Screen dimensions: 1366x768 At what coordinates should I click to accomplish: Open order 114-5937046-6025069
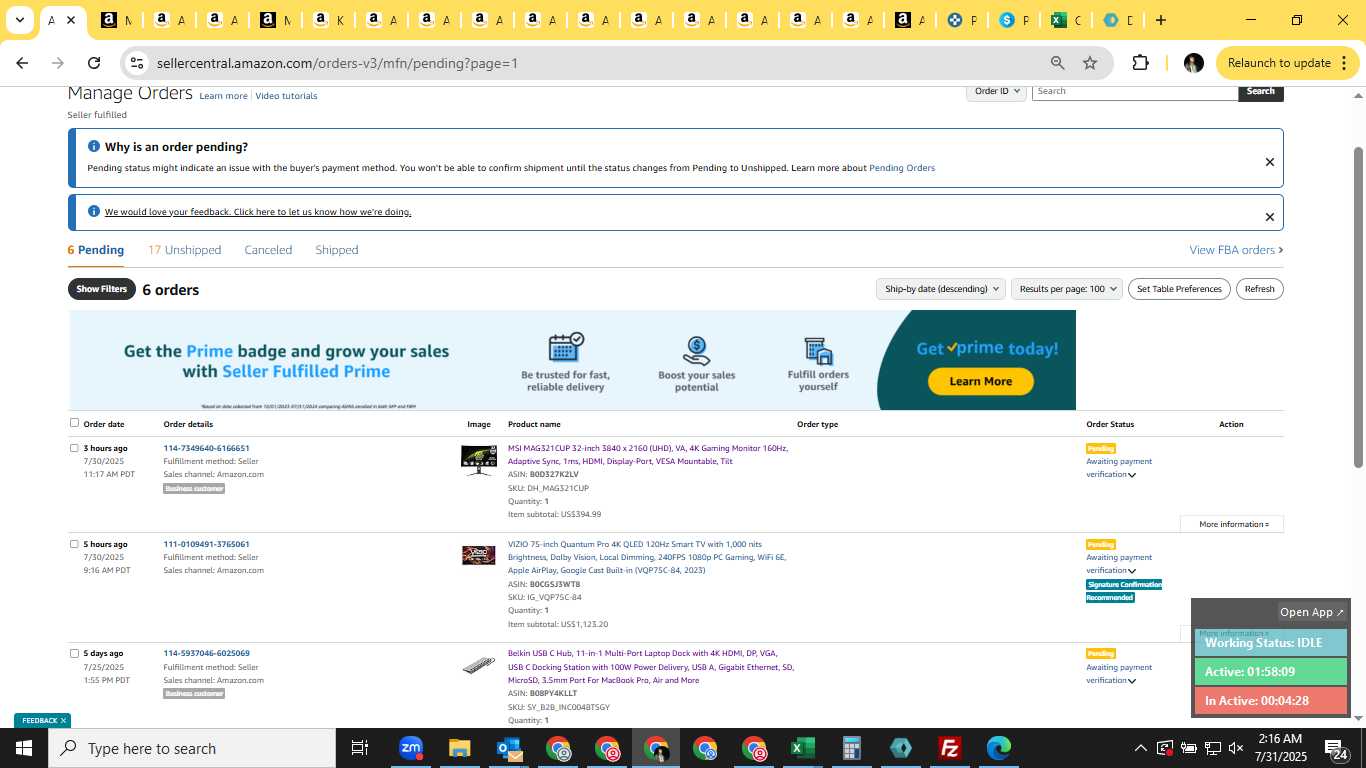pos(206,653)
